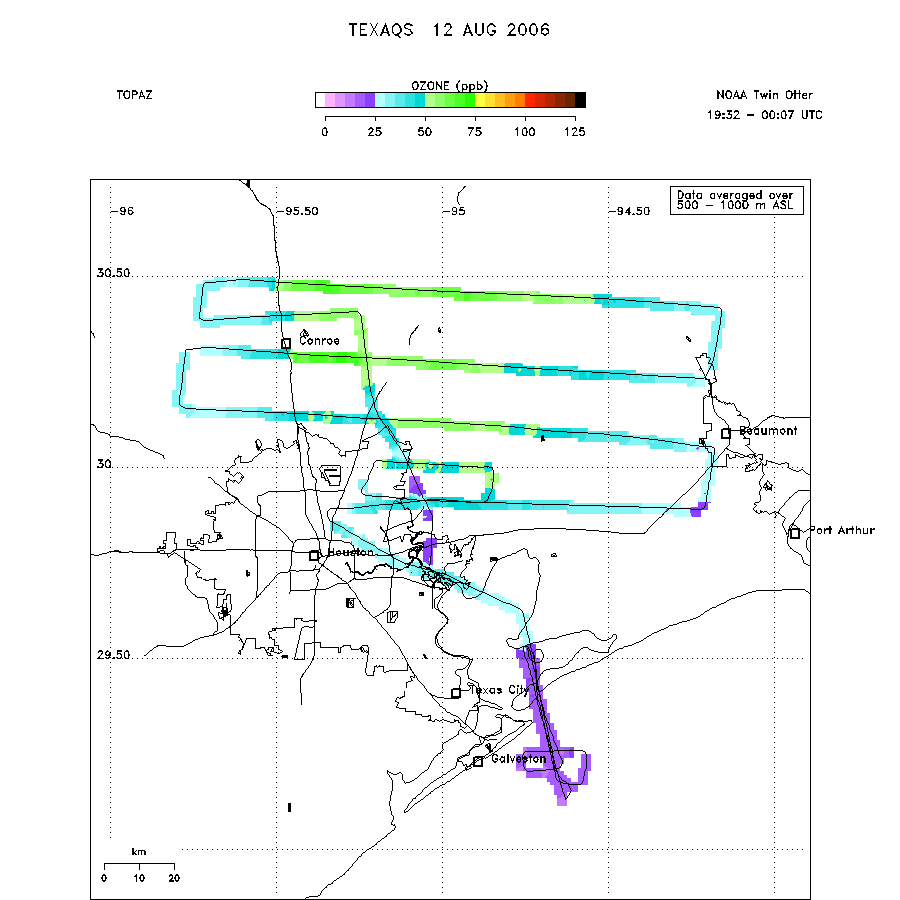900x900 pixels.
Task: Click the Texas City label
Action: point(499,690)
